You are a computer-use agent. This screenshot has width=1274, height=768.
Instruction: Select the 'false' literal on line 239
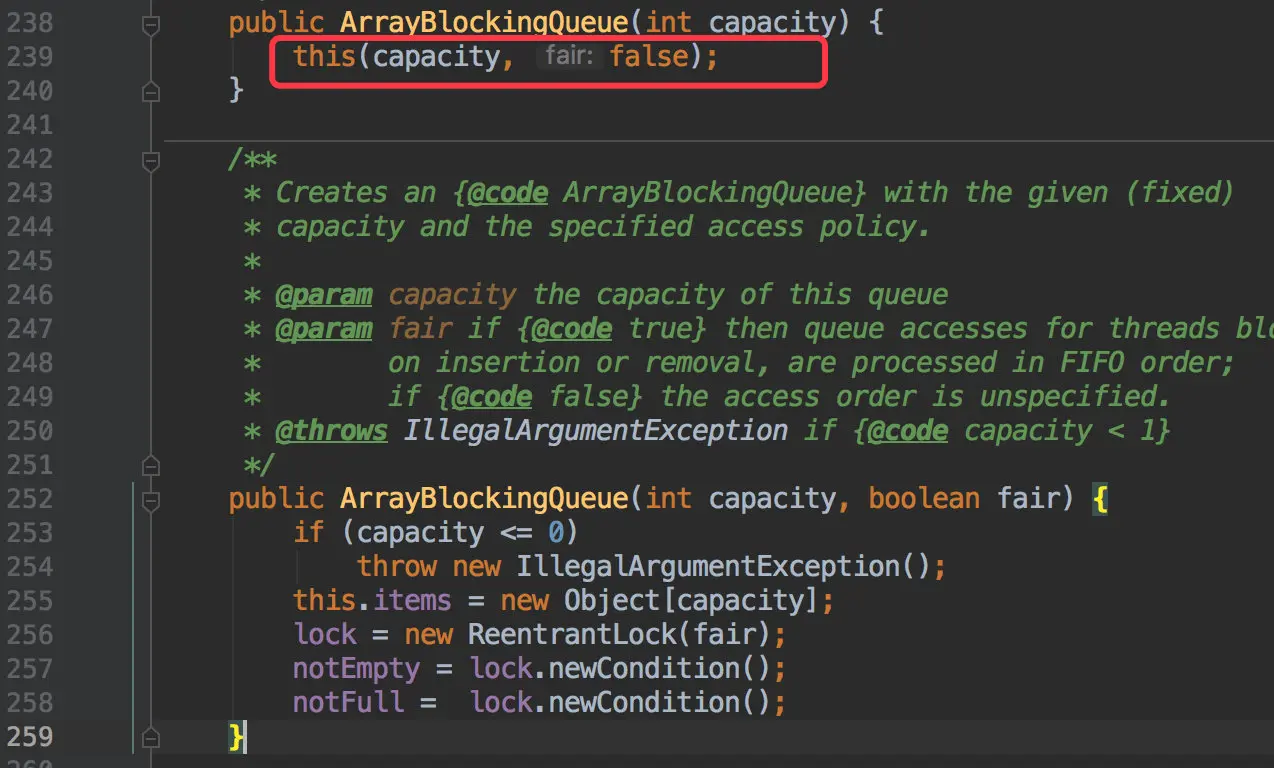tap(649, 57)
